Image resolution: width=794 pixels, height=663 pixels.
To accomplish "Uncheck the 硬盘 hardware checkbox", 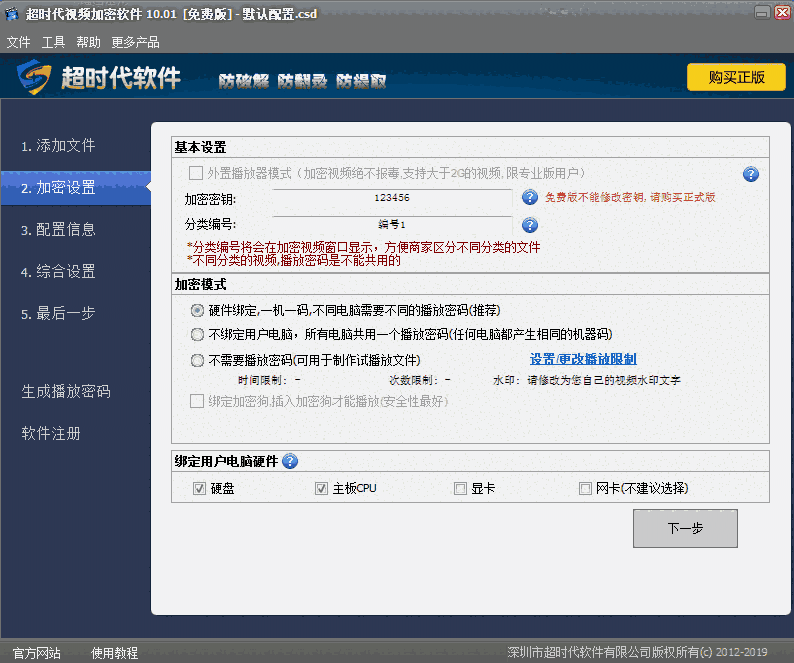I will (x=199, y=488).
